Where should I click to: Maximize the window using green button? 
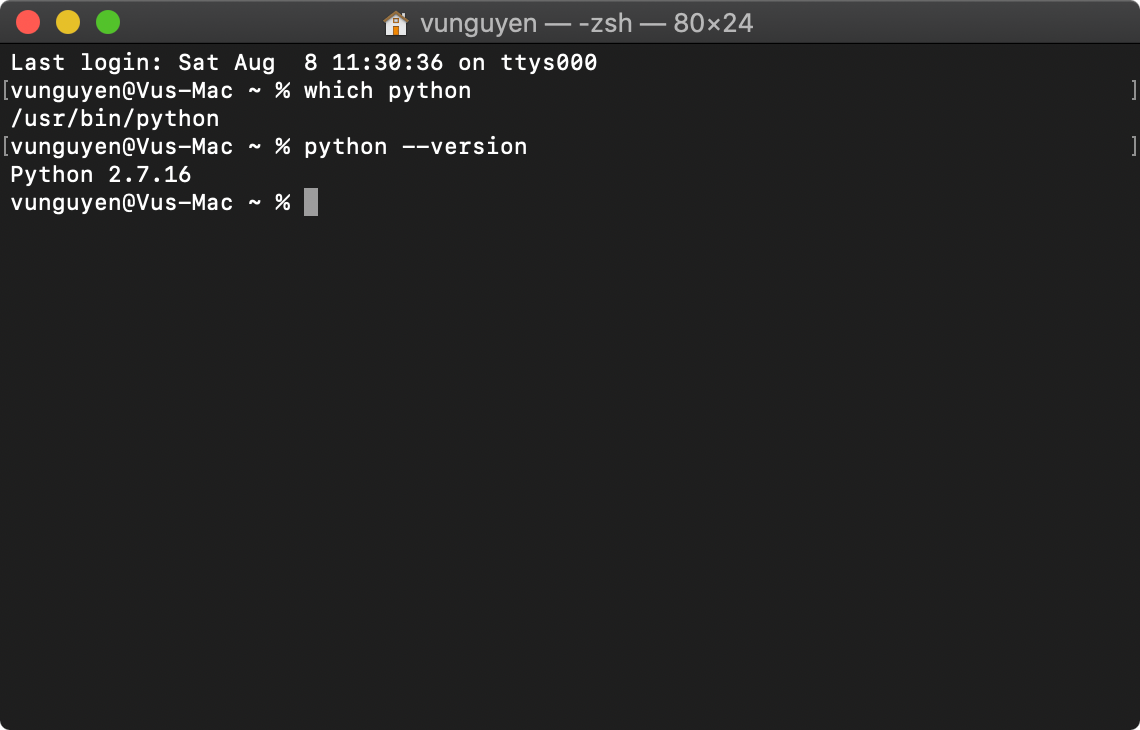click(x=108, y=23)
